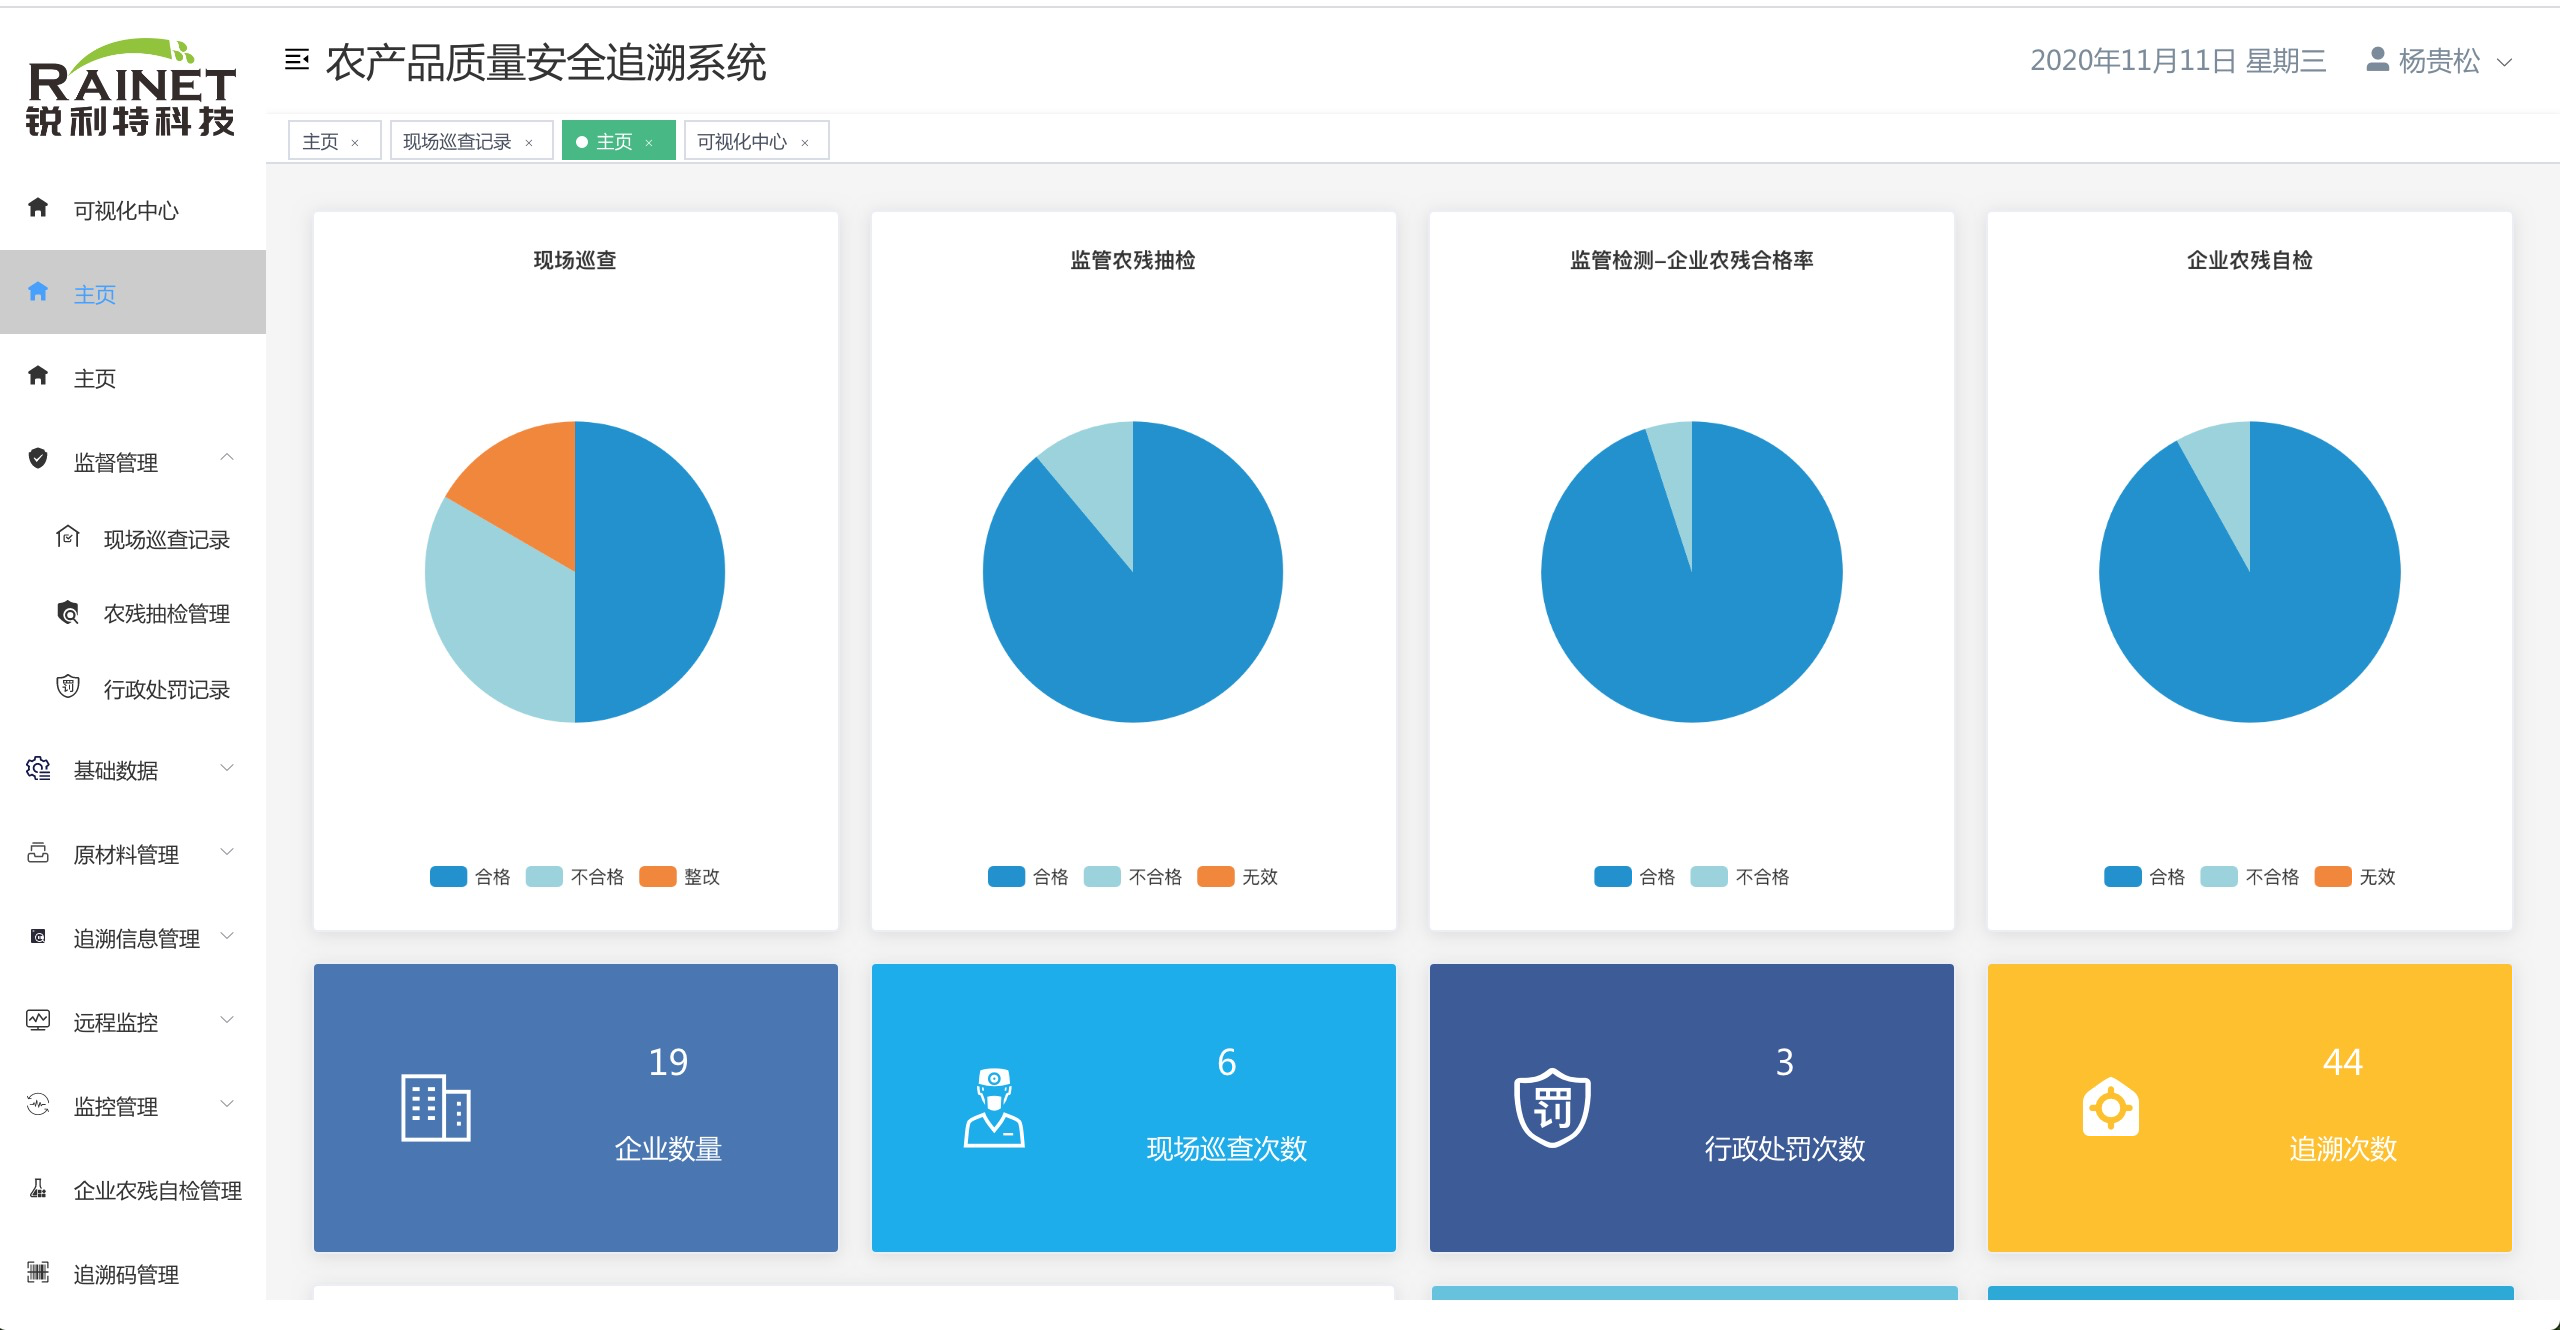2560x1330 pixels.
Task: Click the user name 杨贵松
Action: (x=2439, y=61)
